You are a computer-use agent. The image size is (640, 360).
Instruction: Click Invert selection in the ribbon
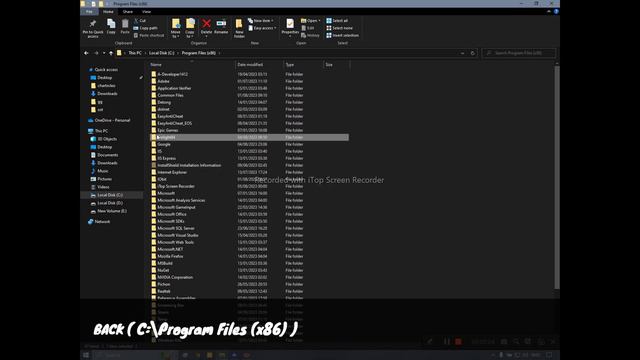point(342,36)
